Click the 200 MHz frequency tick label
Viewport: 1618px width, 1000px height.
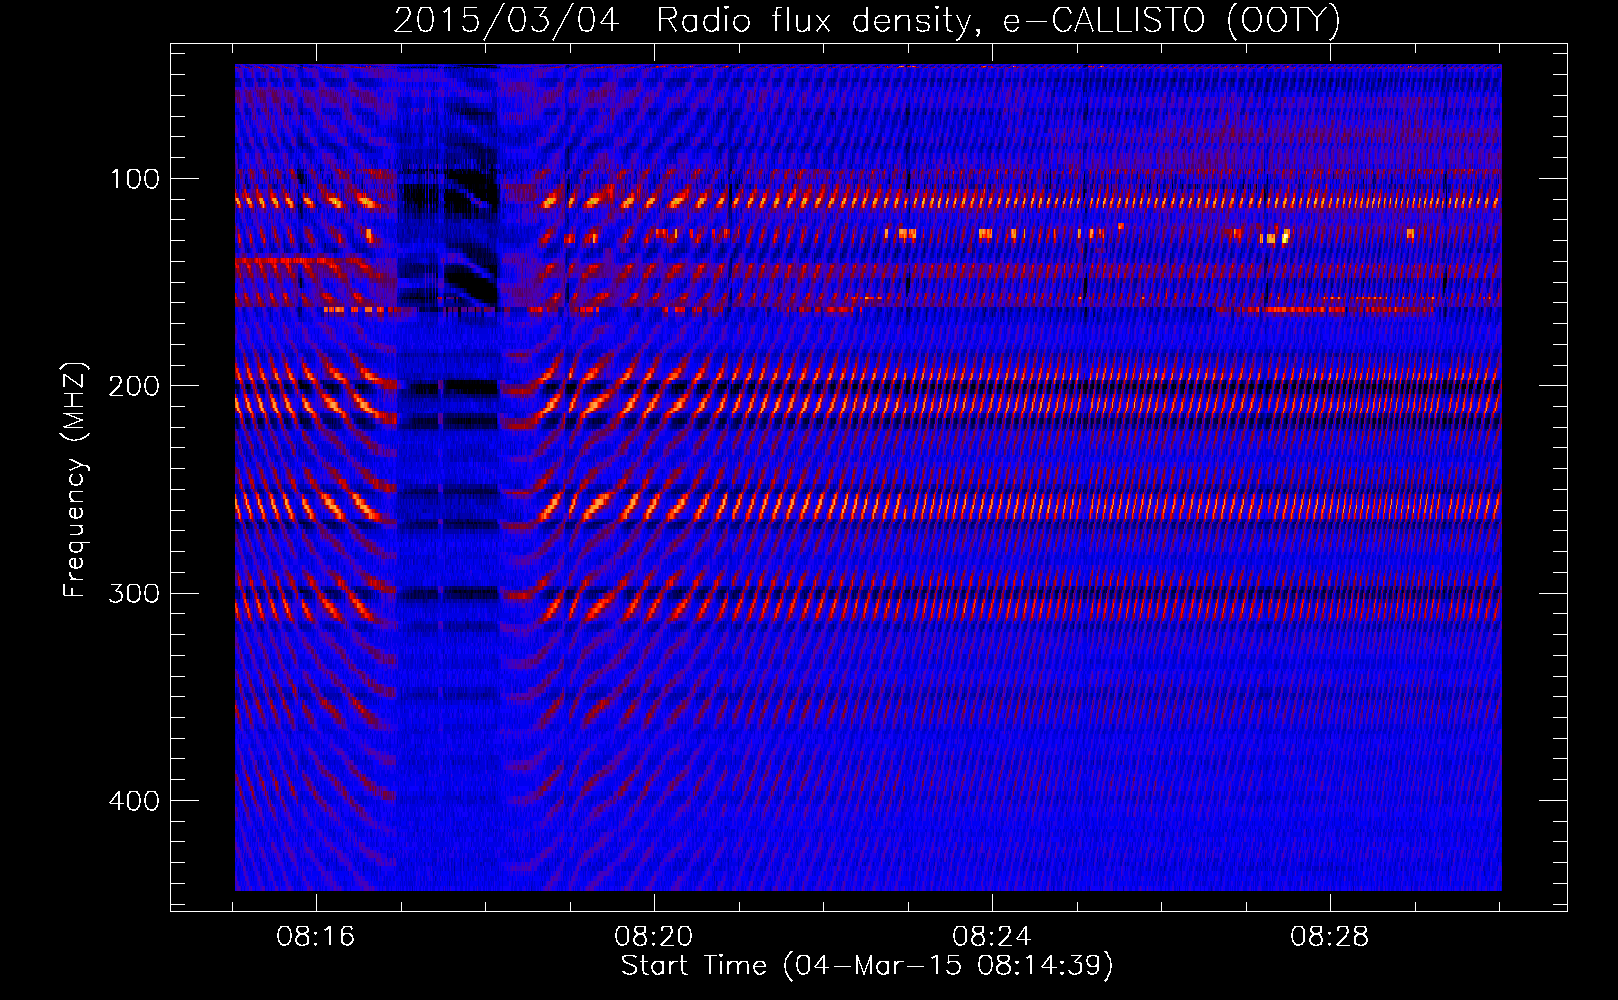(134, 386)
